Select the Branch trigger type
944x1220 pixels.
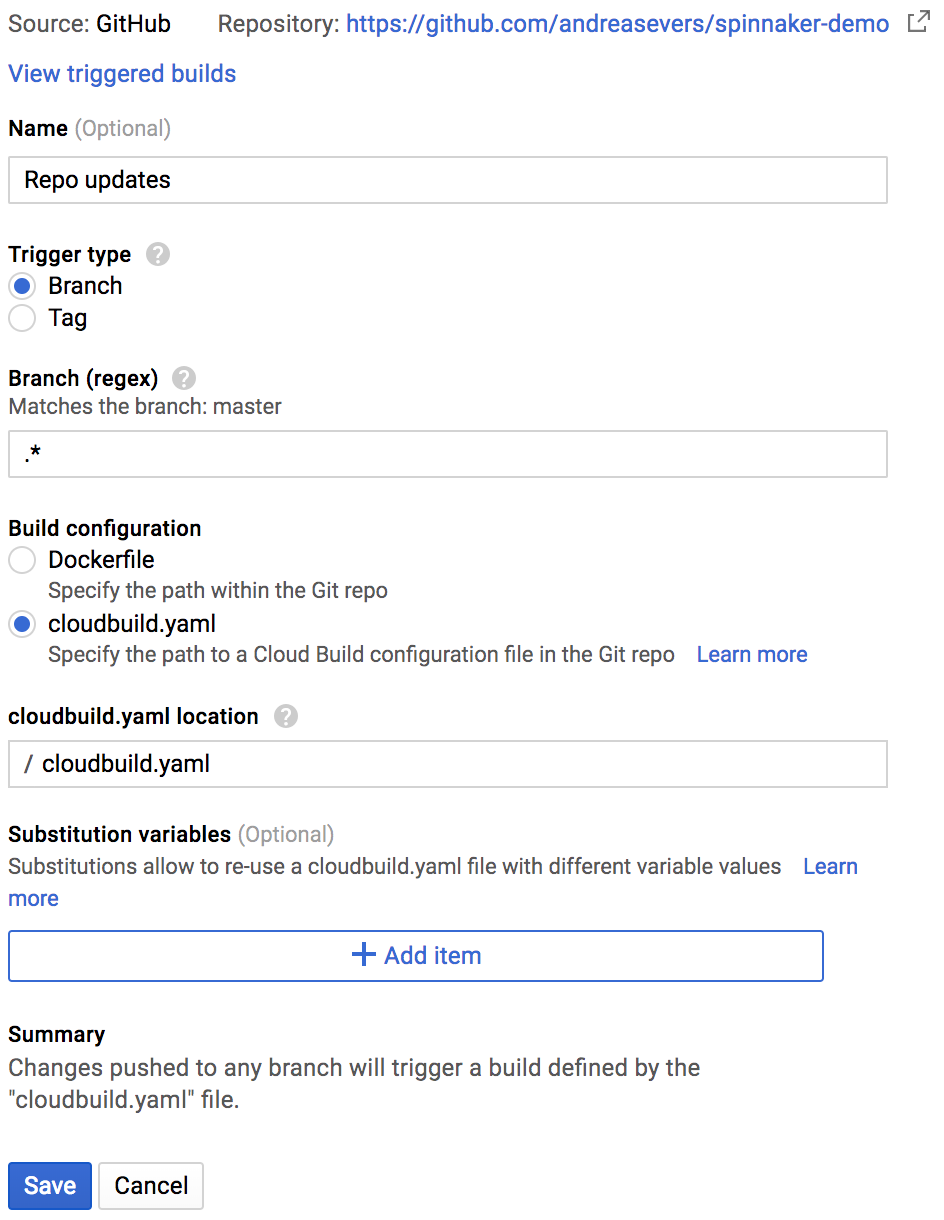point(22,286)
